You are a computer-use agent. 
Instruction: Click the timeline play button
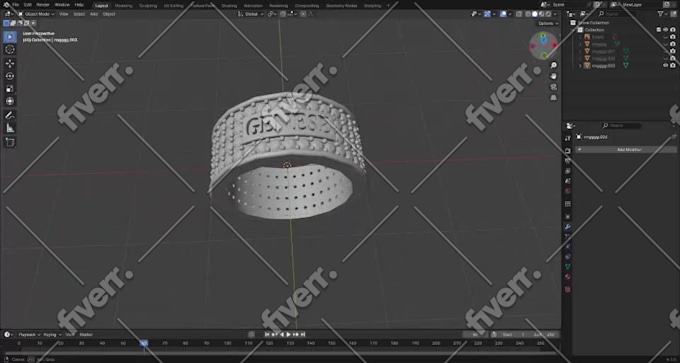pos(289,334)
